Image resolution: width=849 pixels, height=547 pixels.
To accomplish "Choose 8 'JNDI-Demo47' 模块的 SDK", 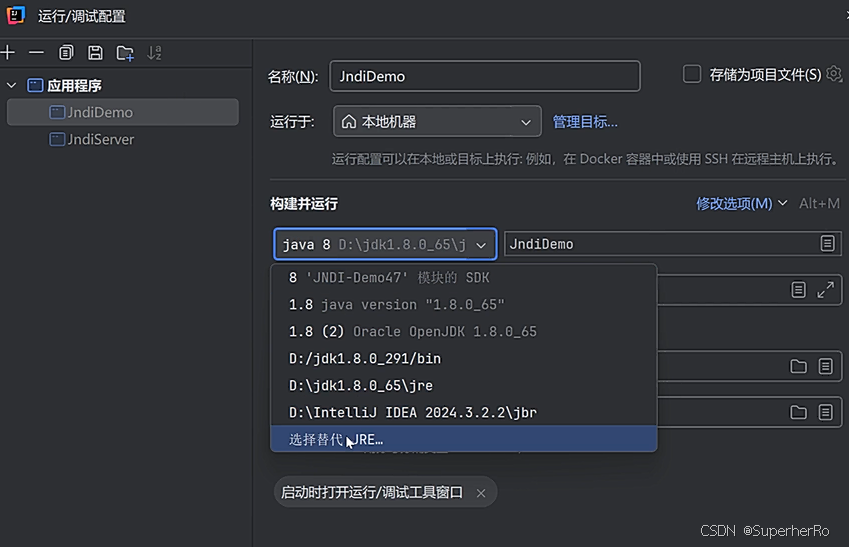I will pos(463,278).
